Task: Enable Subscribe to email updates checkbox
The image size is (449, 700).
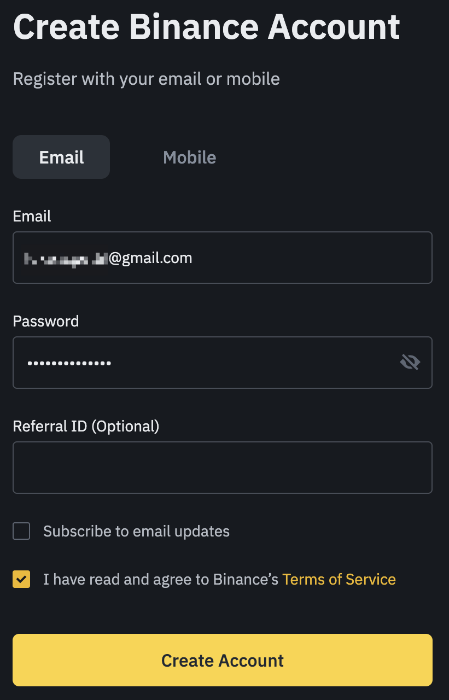Action: [x=21, y=531]
